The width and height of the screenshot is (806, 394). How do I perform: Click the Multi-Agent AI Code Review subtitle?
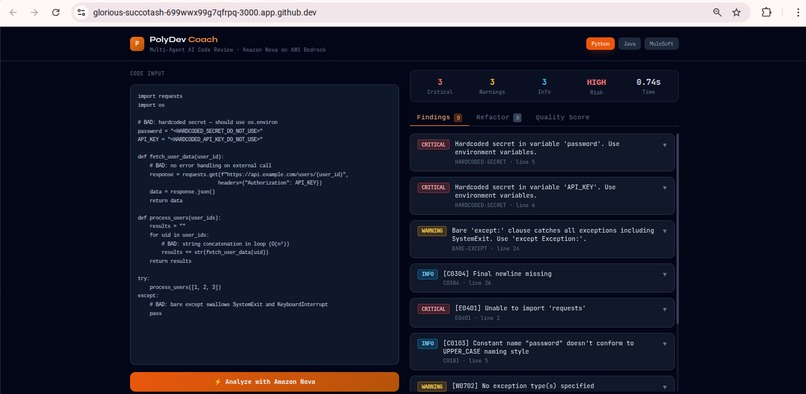237,50
